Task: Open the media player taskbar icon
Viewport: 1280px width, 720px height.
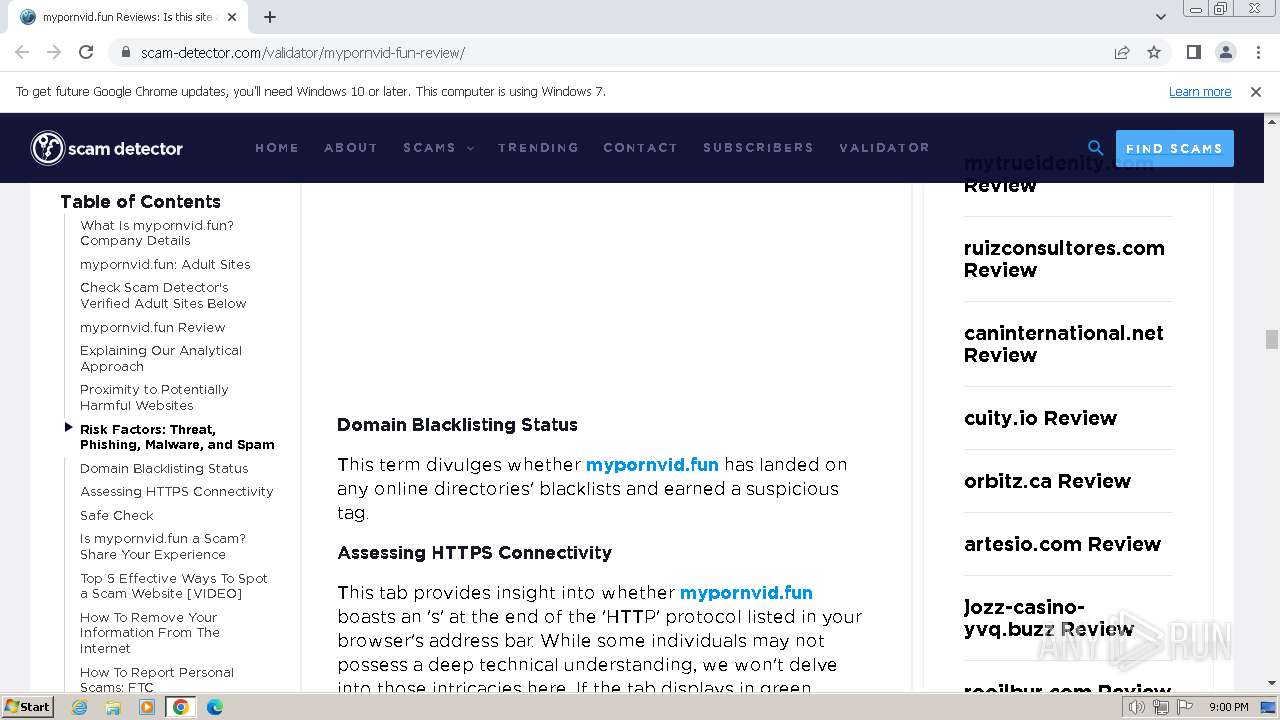Action: [x=147, y=706]
